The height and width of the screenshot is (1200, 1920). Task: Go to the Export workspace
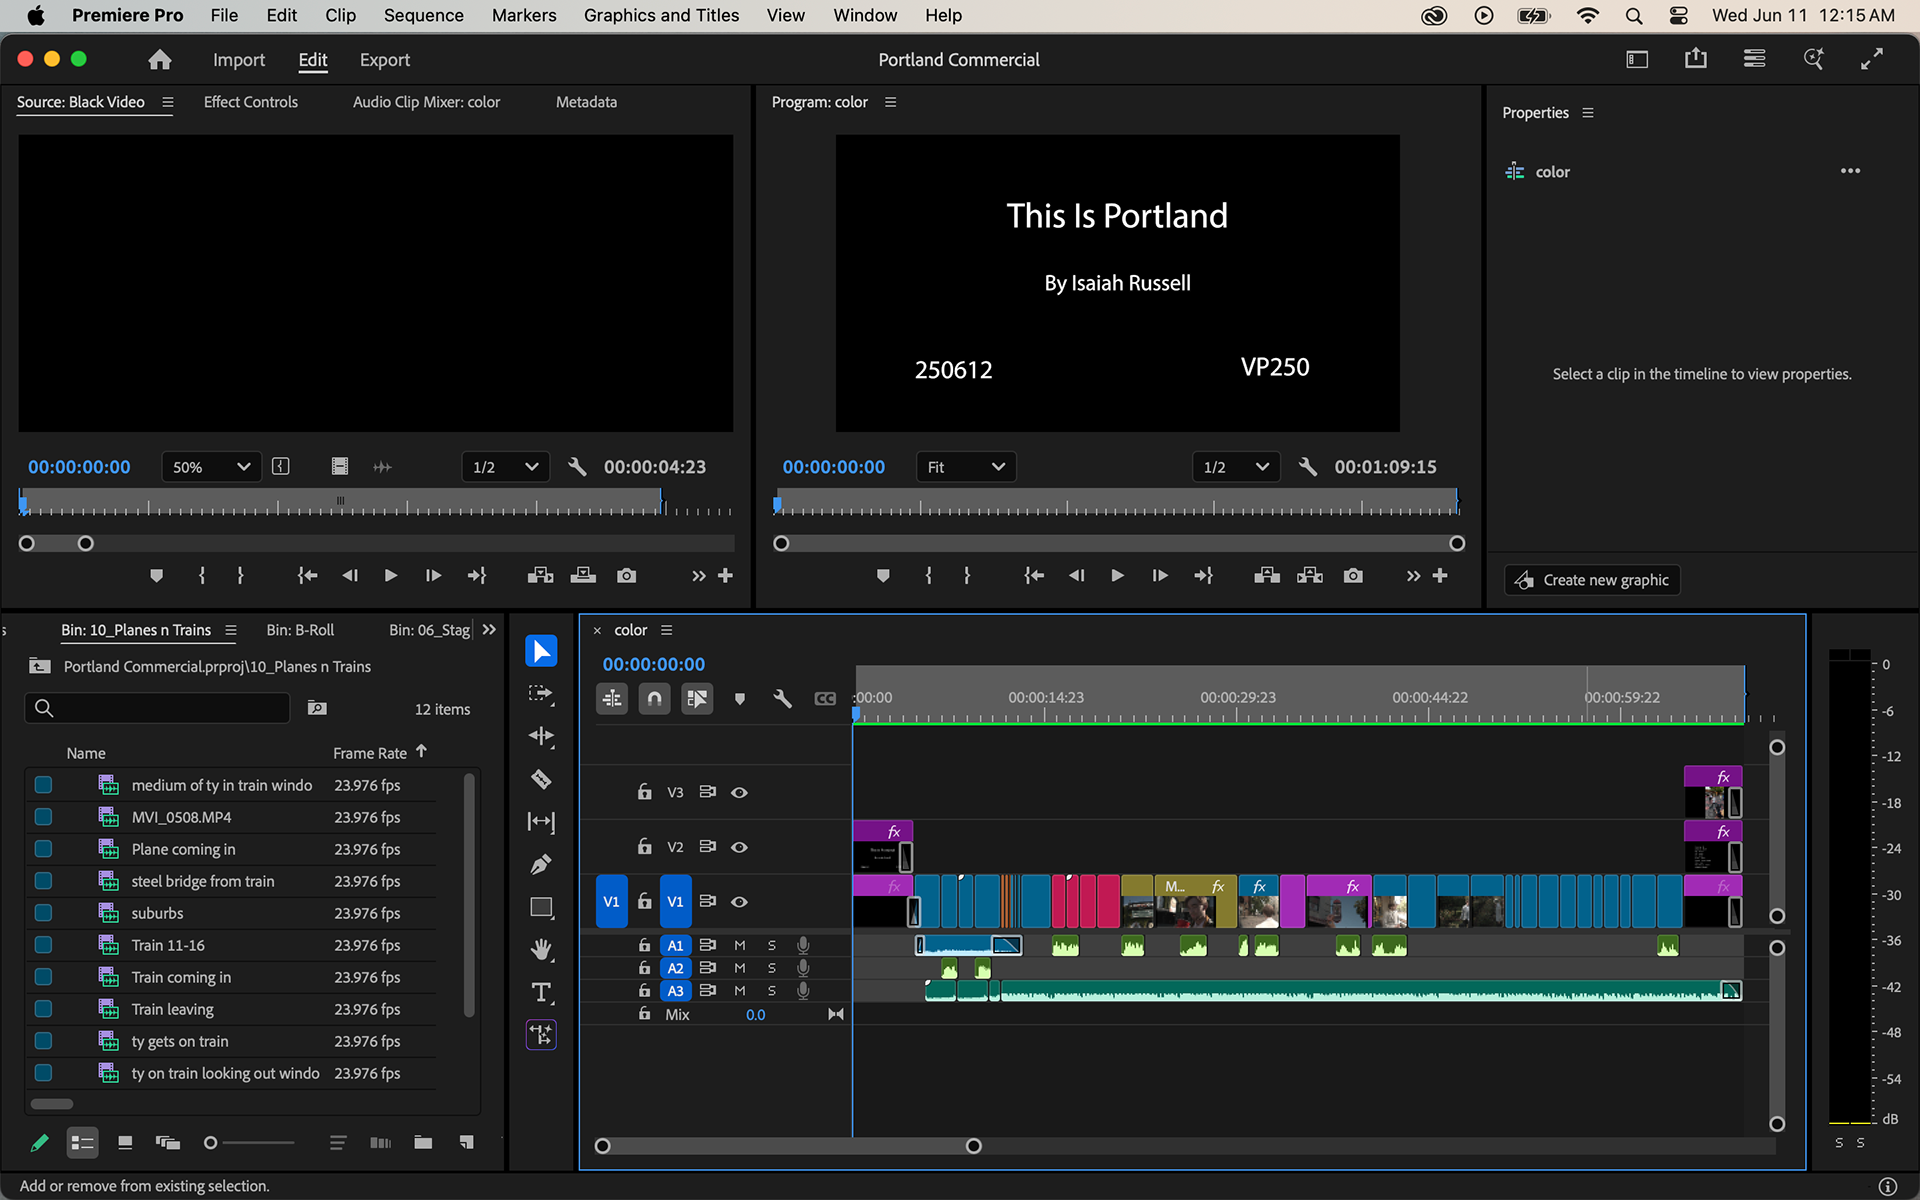[x=384, y=60]
